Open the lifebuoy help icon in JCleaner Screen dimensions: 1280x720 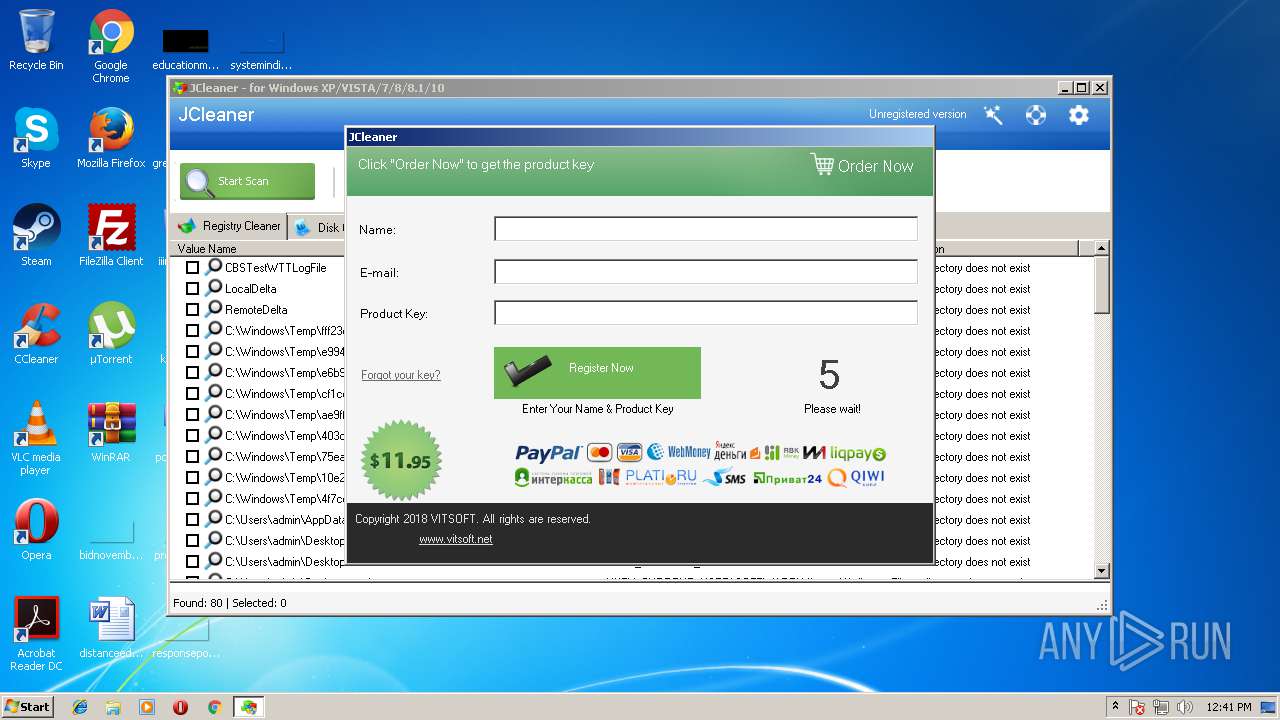1036,115
